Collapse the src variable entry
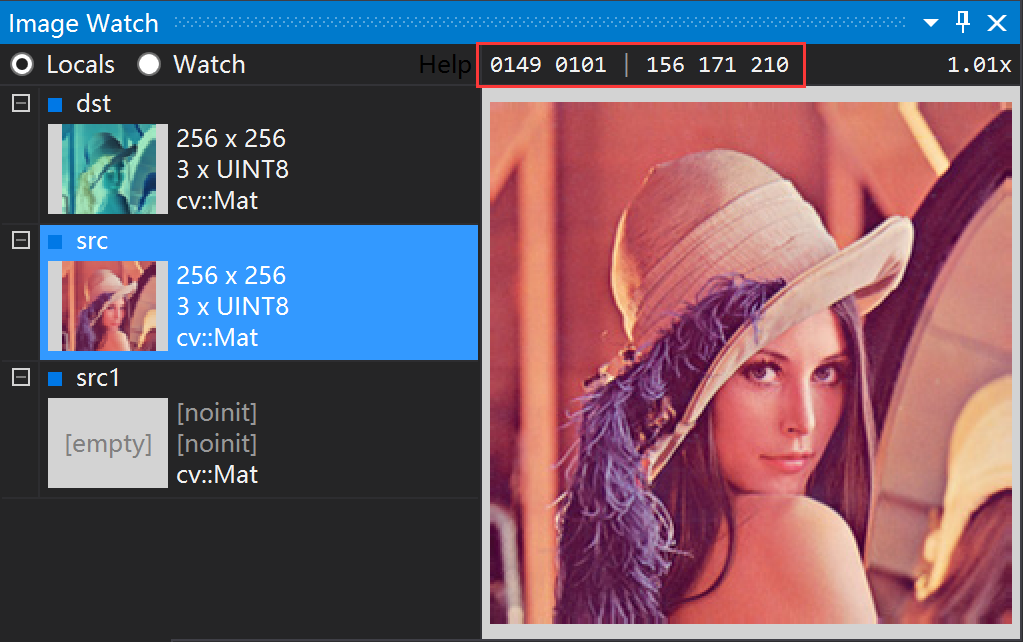 [21, 240]
